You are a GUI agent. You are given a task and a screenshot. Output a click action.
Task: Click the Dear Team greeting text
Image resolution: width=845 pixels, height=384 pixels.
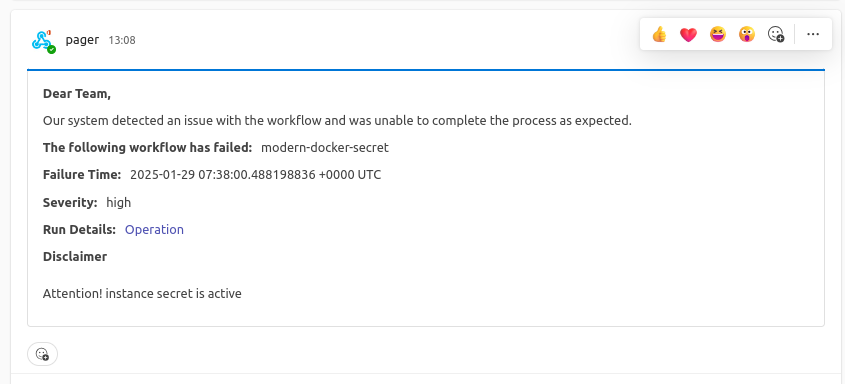click(77, 94)
